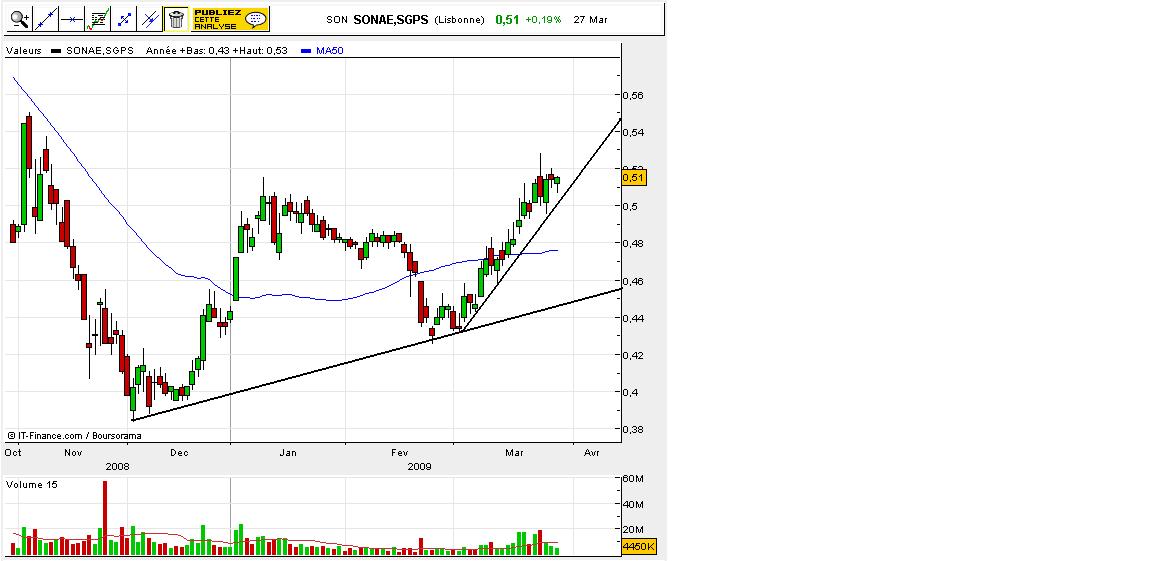Click the 40M volume axis label
The width and height of the screenshot is (1169, 561).
click(x=632, y=504)
